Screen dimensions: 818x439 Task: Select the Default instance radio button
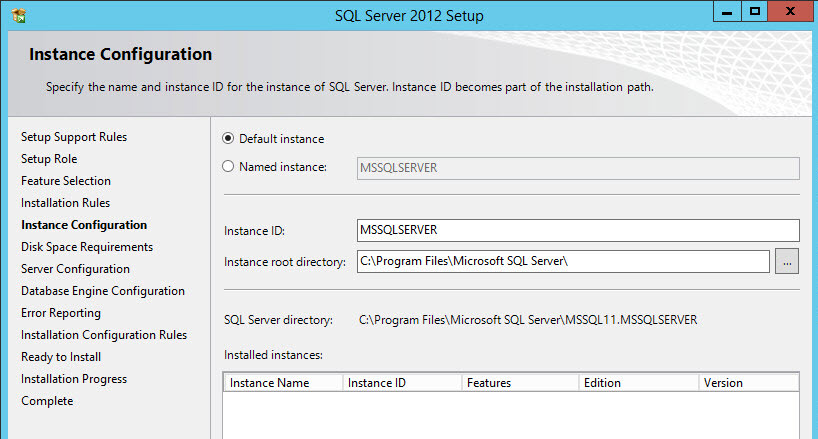coord(228,139)
